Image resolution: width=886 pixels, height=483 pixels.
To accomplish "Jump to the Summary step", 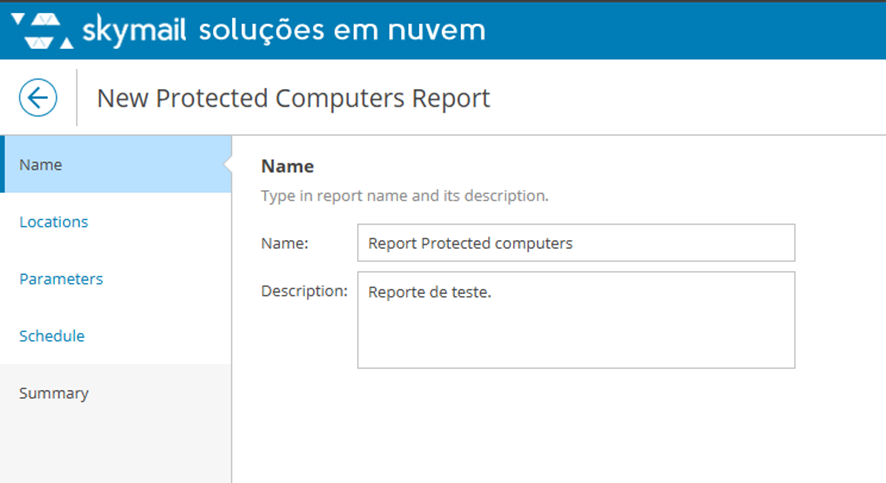I will (x=54, y=393).
